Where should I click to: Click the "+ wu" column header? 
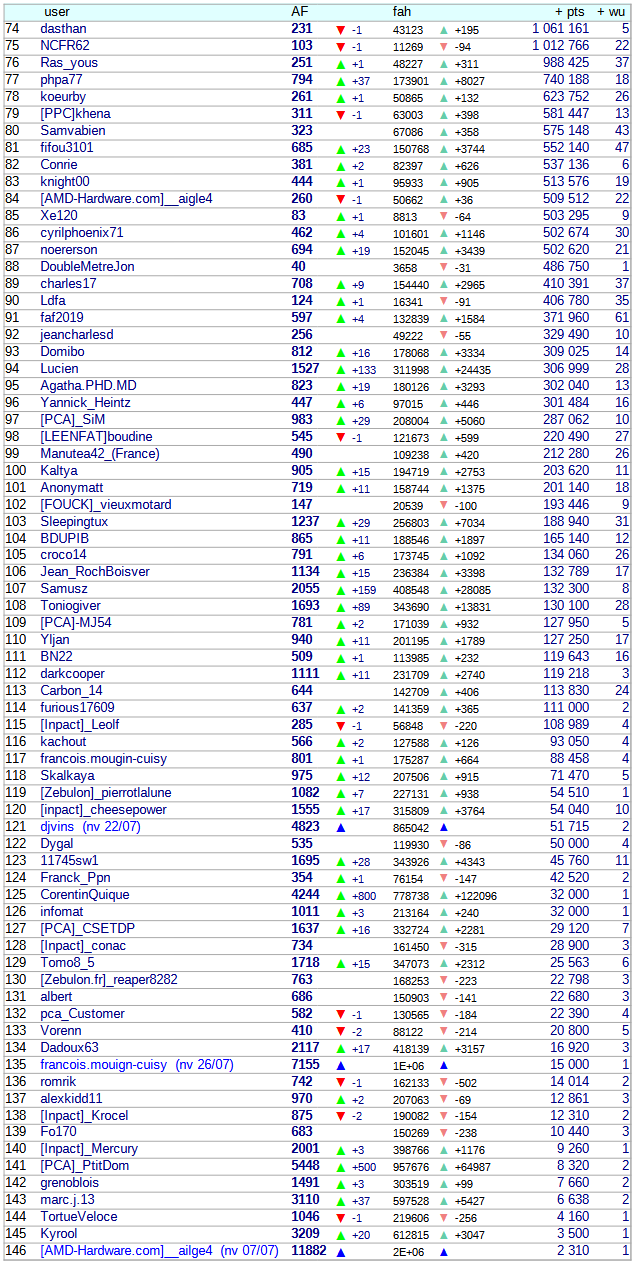[x=613, y=11]
